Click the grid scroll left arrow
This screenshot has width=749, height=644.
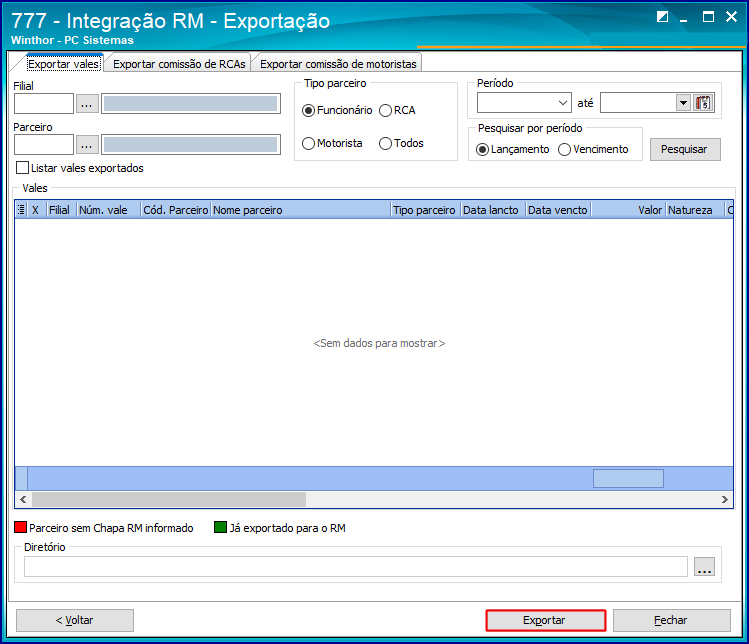coord(23,499)
